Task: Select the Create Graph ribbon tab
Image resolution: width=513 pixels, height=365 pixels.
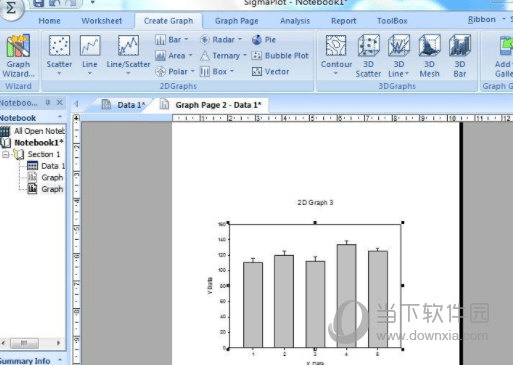Action: click(168, 21)
